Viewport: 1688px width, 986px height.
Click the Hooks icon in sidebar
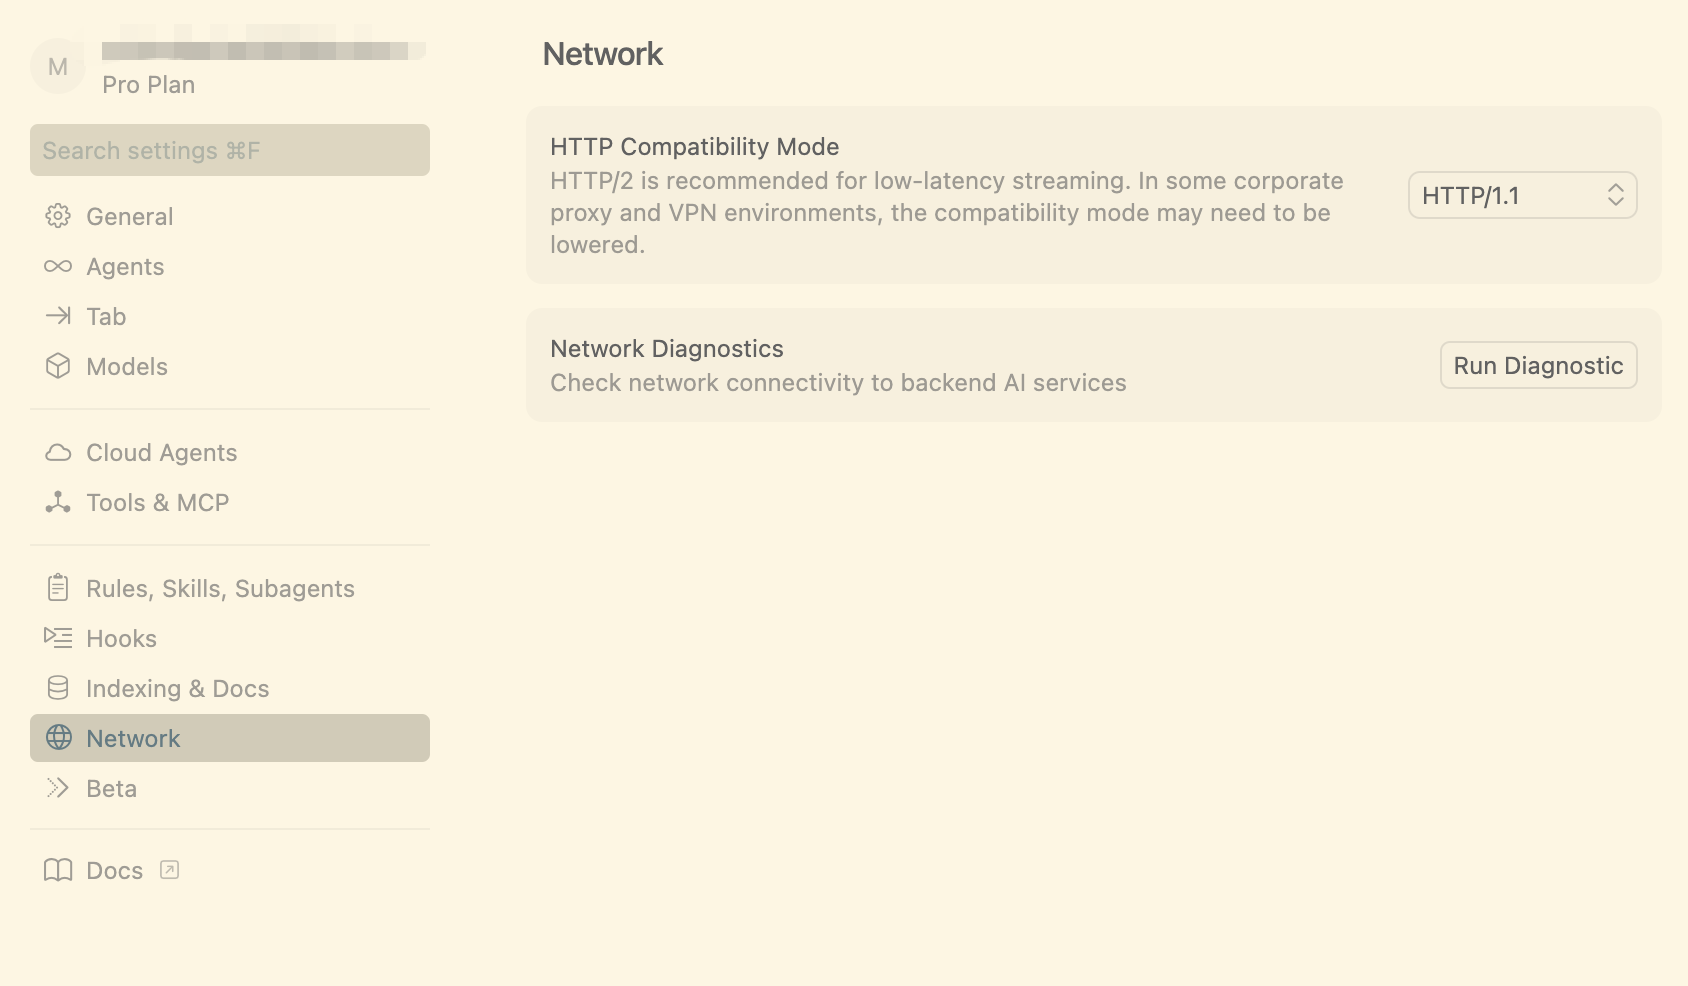[58, 638]
